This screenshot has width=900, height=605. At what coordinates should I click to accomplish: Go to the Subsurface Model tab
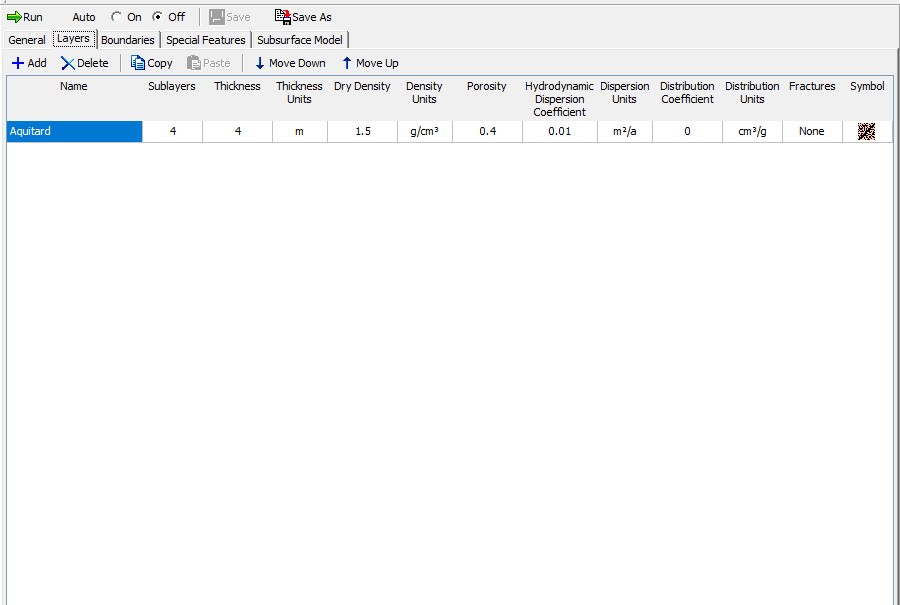[299, 40]
